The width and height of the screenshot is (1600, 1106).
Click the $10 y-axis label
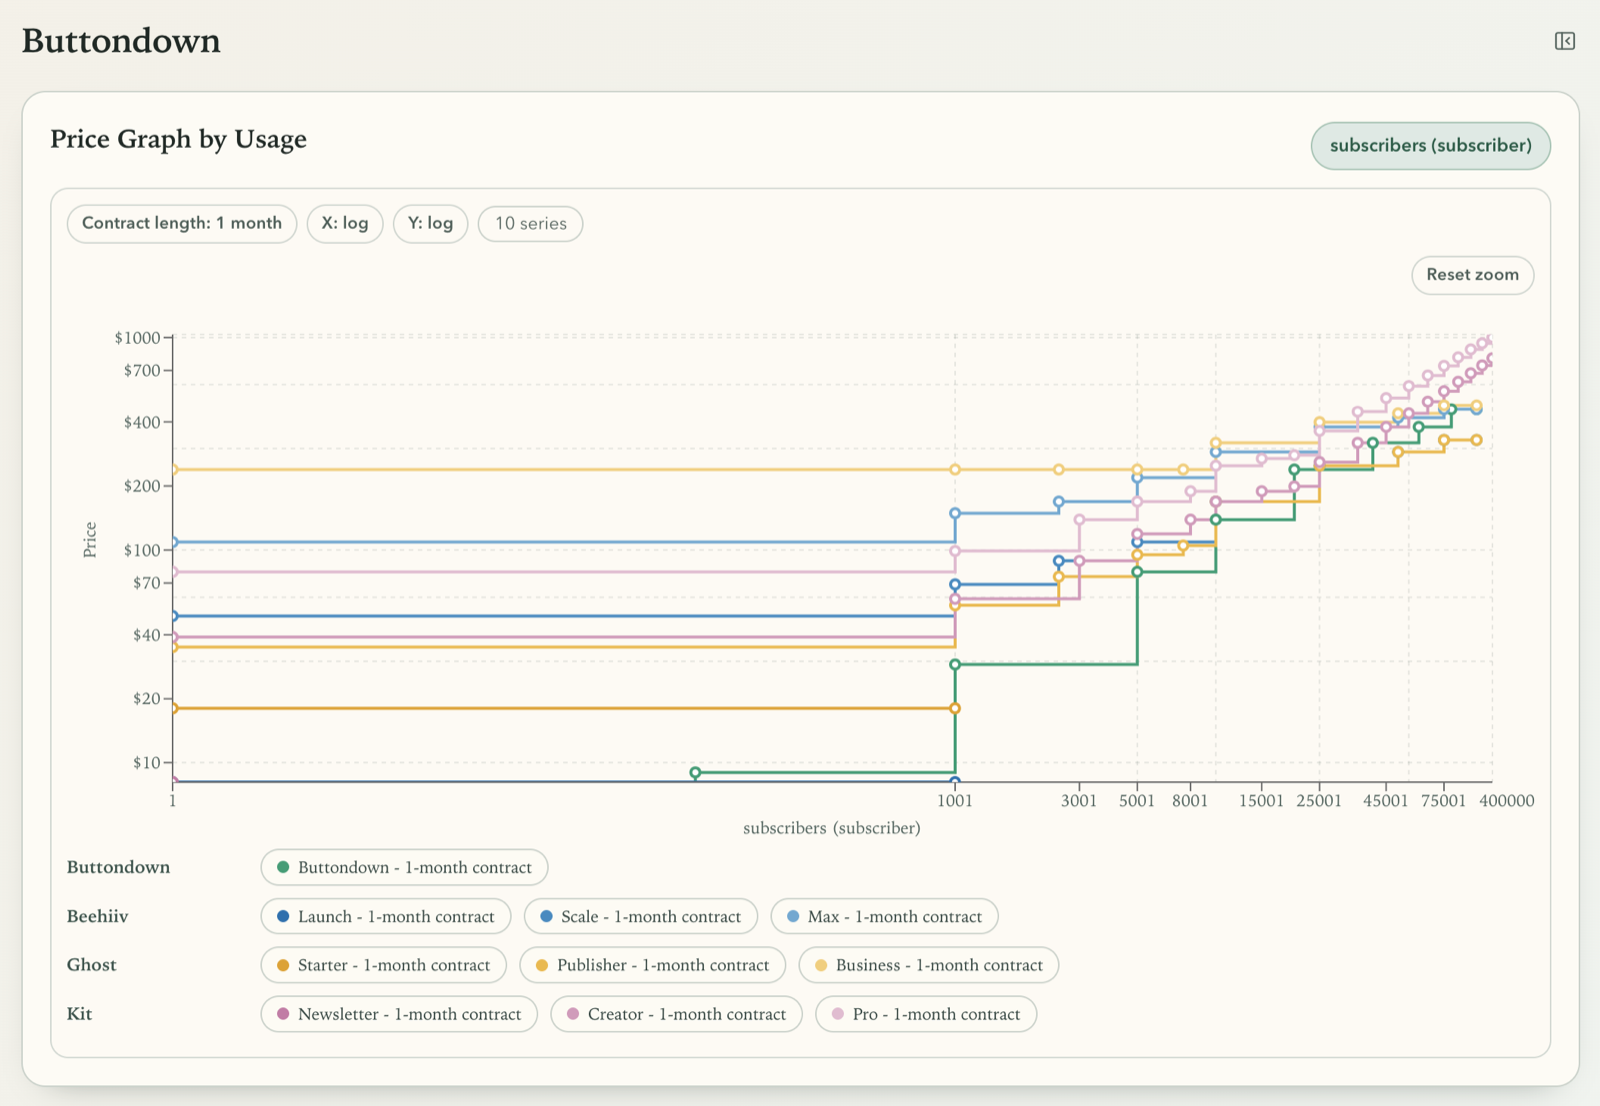[146, 763]
